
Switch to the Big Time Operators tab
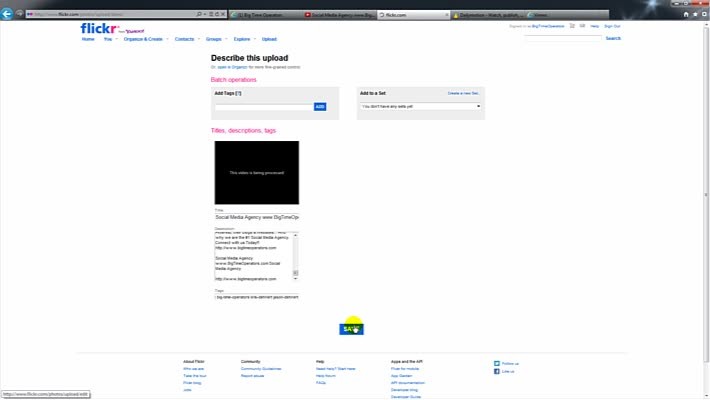(266, 15)
